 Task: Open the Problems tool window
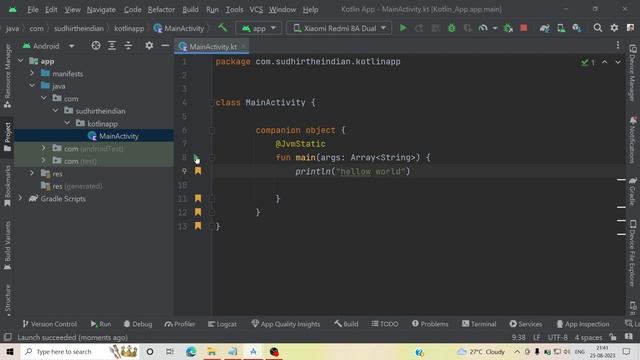point(430,324)
